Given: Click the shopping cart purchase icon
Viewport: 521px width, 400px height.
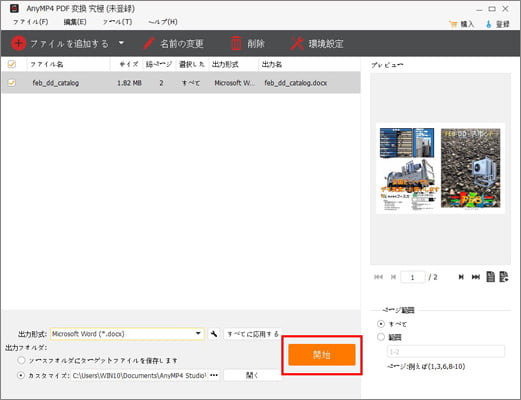Looking at the screenshot, I should coord(453,24).
